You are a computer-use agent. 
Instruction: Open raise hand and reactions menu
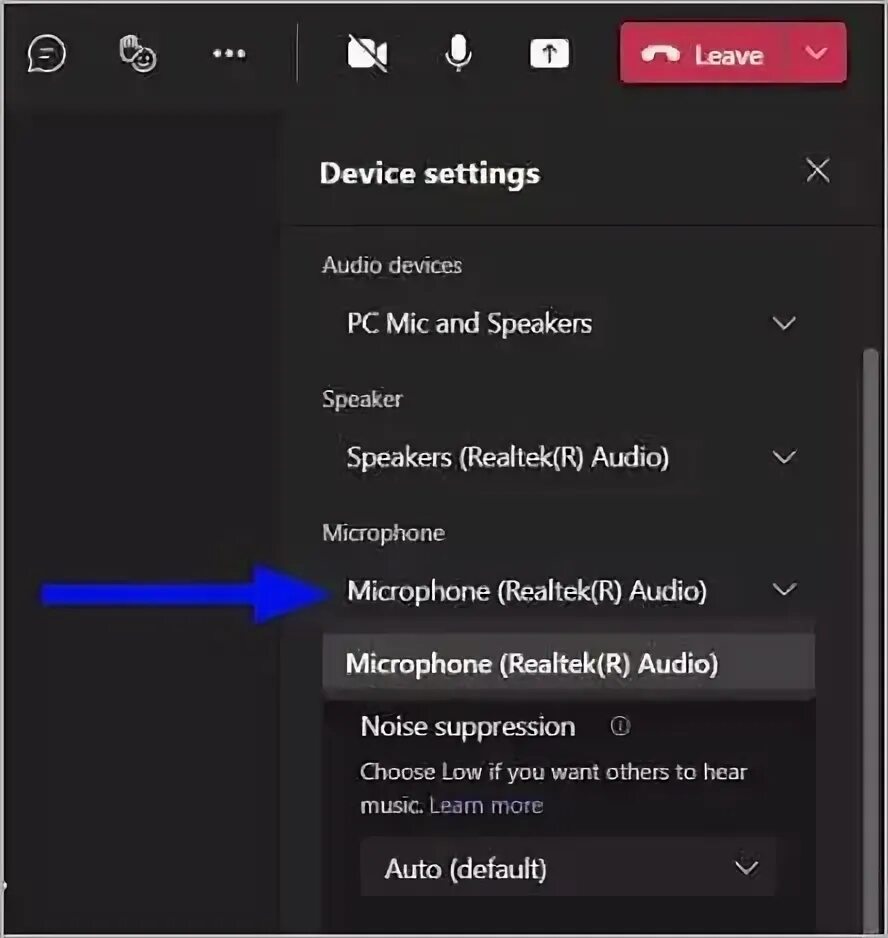coord(138,53)
